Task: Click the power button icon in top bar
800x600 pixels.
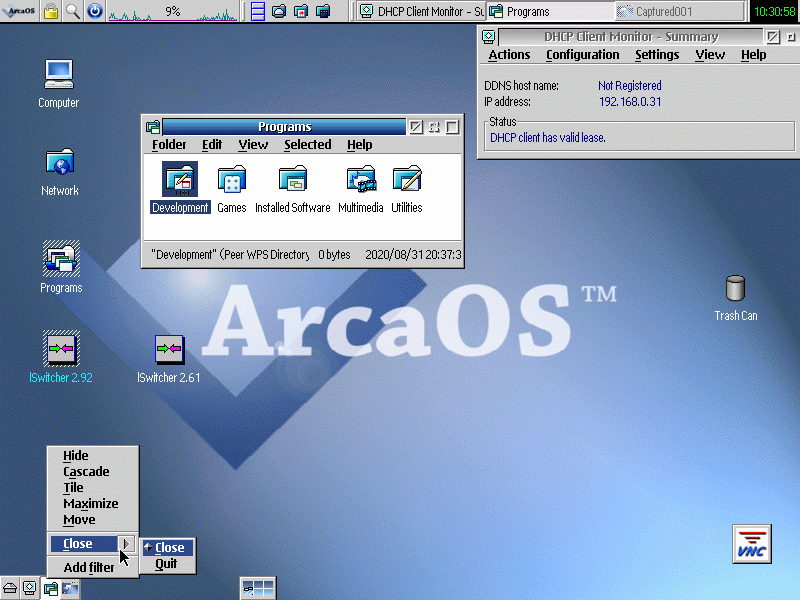Action: tap(94, 12)
